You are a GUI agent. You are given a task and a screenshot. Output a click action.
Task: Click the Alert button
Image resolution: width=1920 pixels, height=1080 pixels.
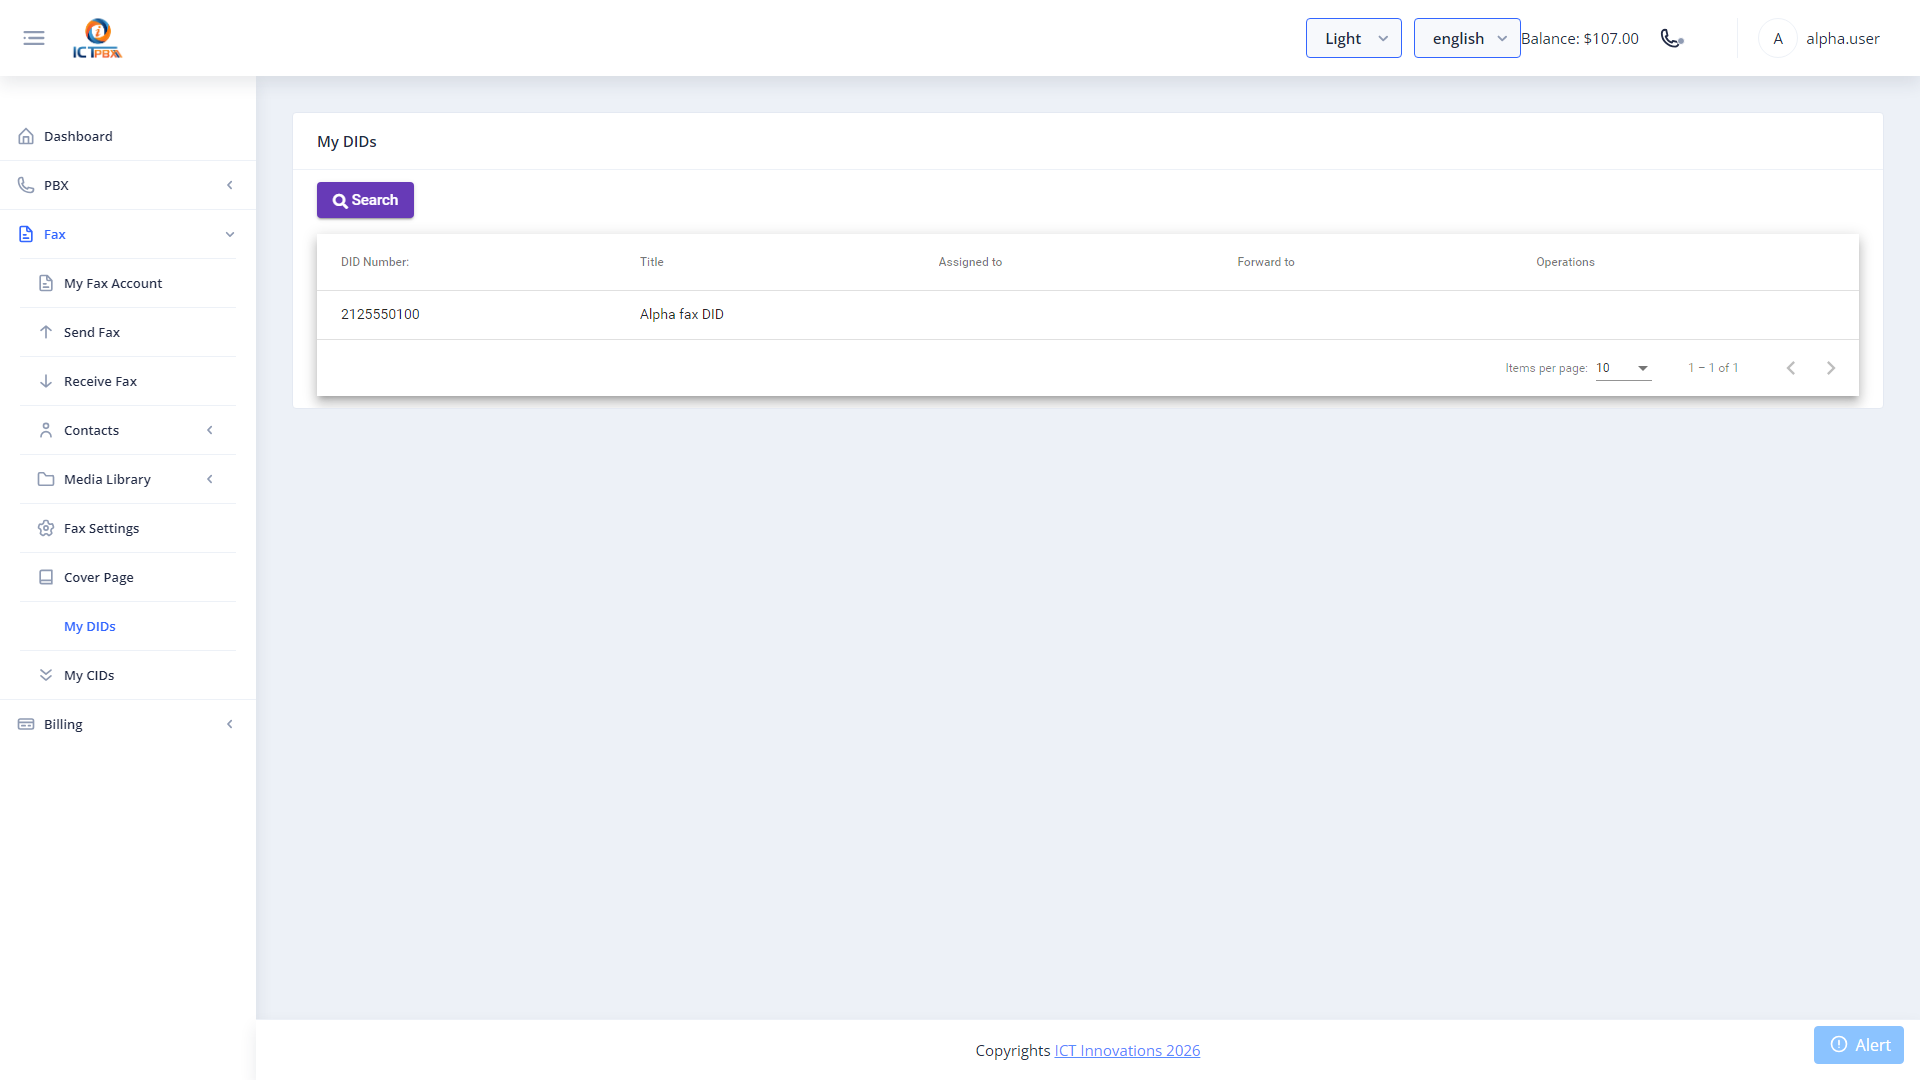(1859, 1045)
